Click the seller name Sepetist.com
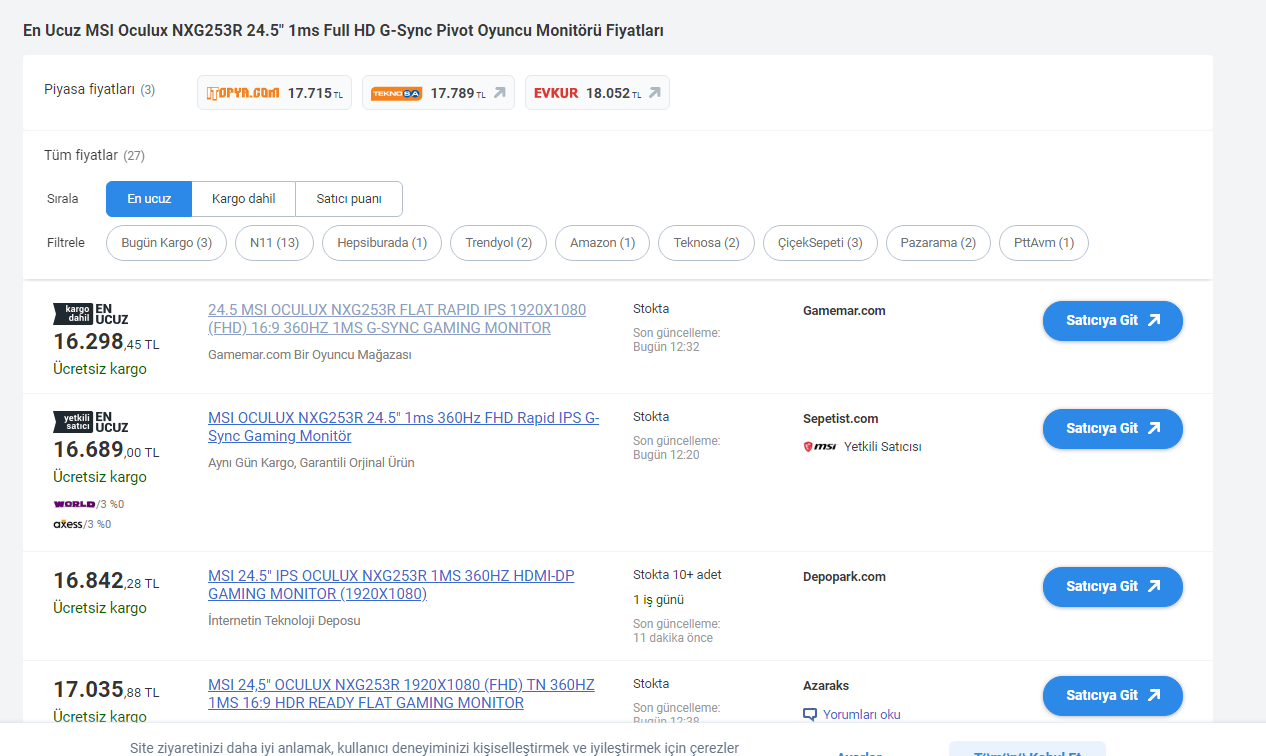The image size is (1266, 756). pos(841,419)
